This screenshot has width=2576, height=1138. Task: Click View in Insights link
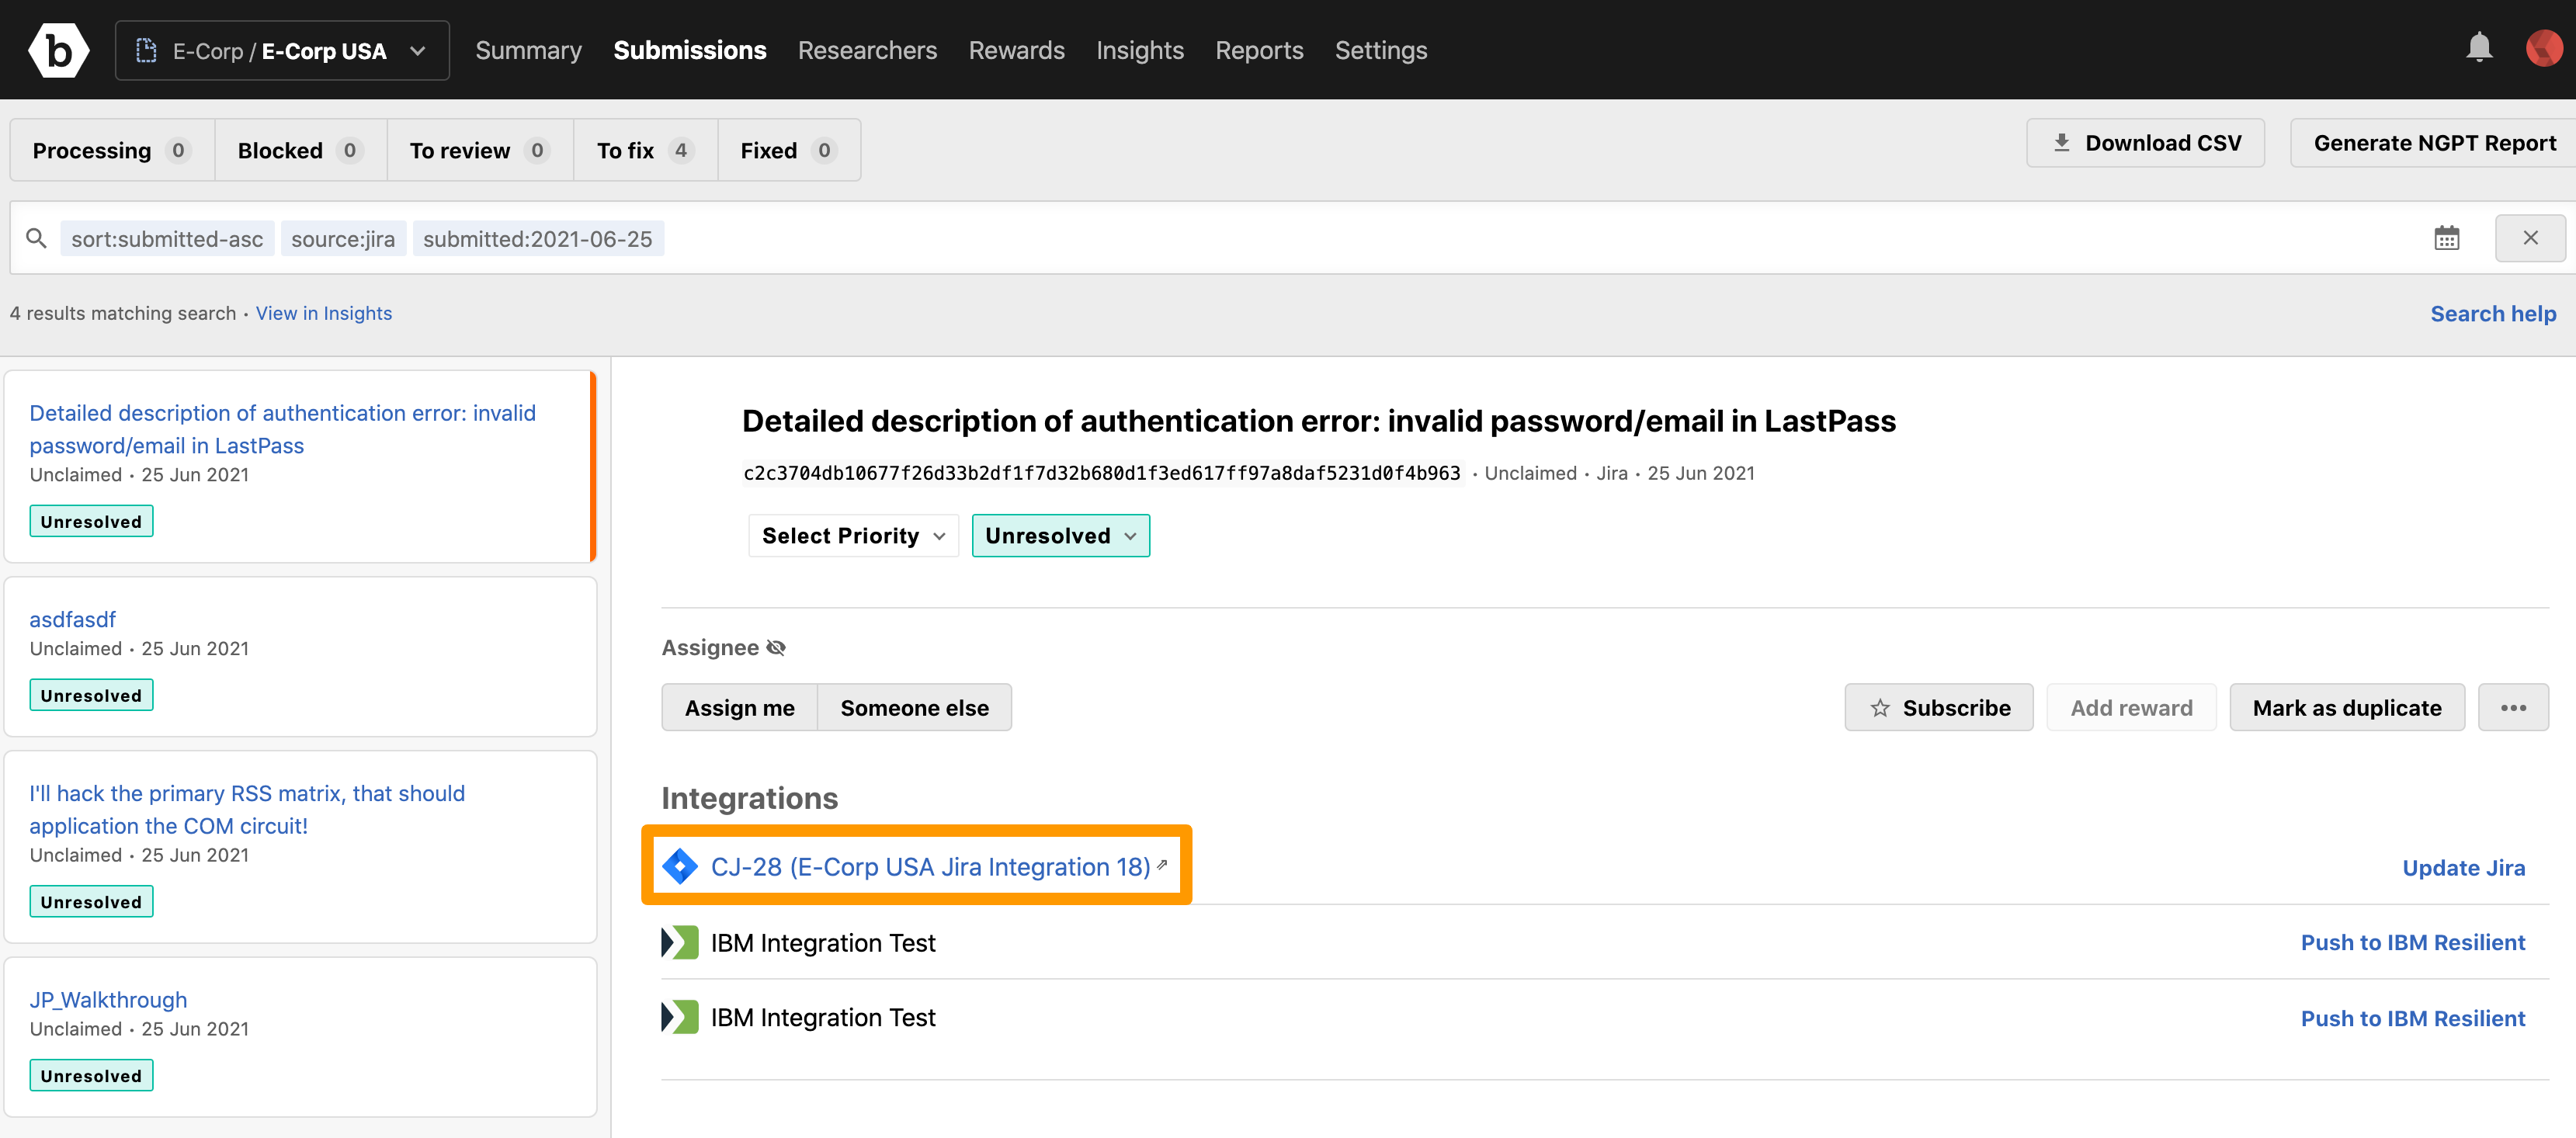(324, 312)
